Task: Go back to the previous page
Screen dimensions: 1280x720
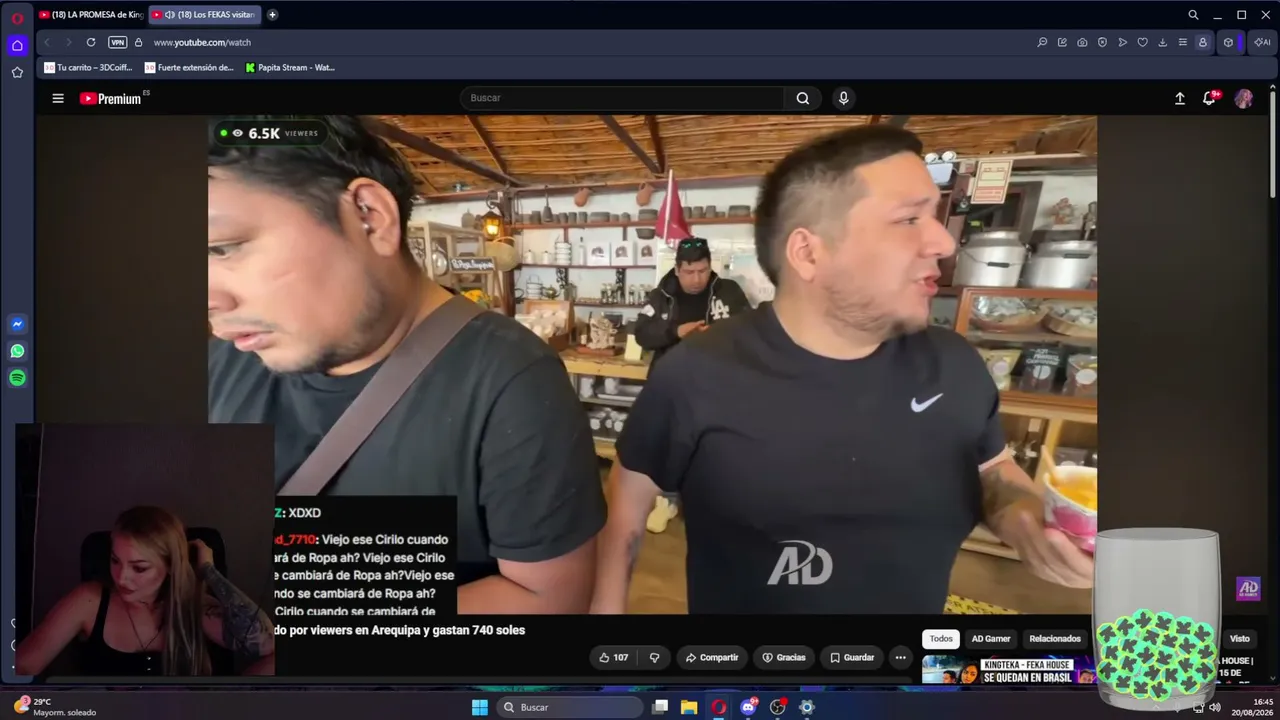Action: (x=46, y=42)
